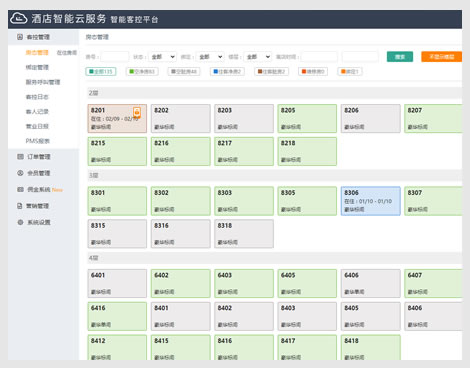Click the 会员管理 sidebar icon

20,173
